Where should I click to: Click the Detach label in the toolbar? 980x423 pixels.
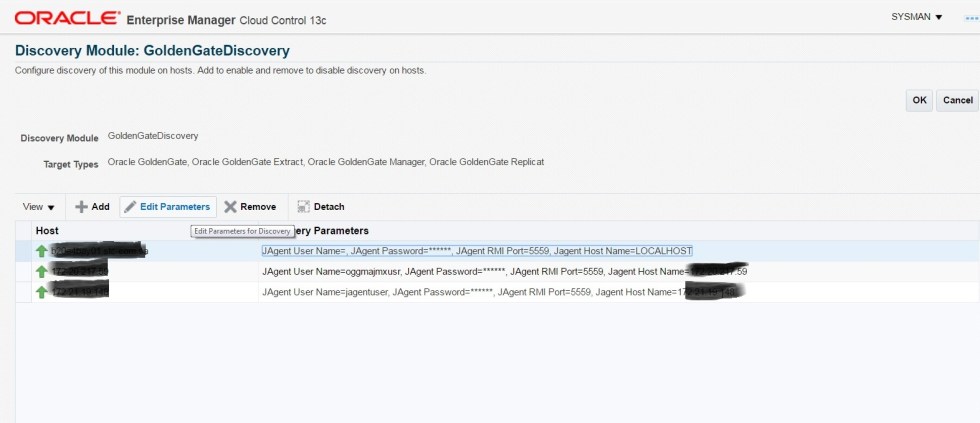[329, 207]
